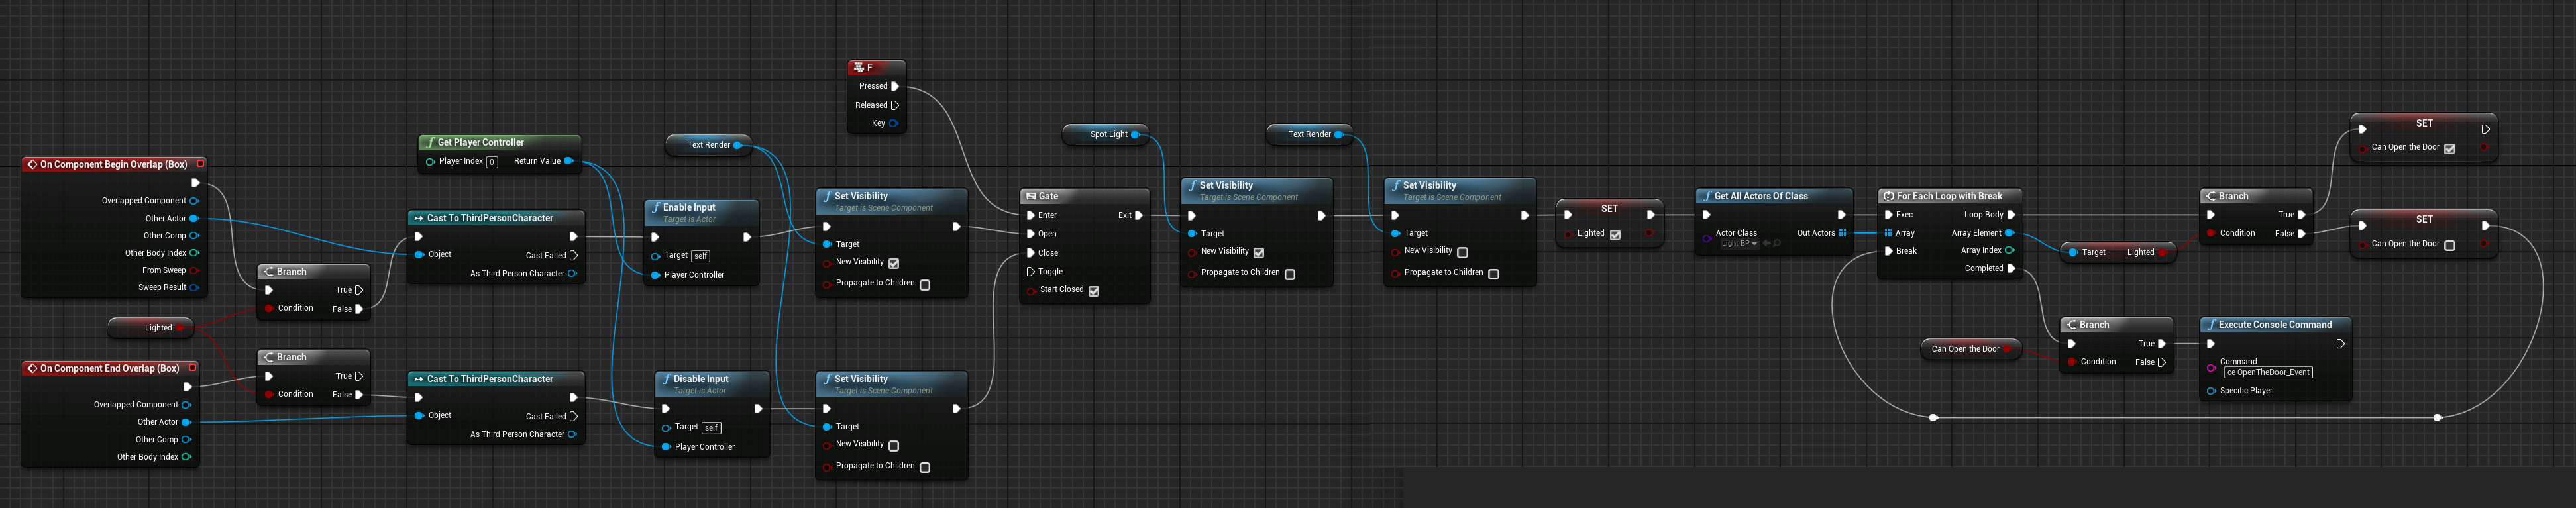Click the Execute Console Command output exec pin
The width and height of the screenshot is (2576, 508).
tap(2340, 344)
